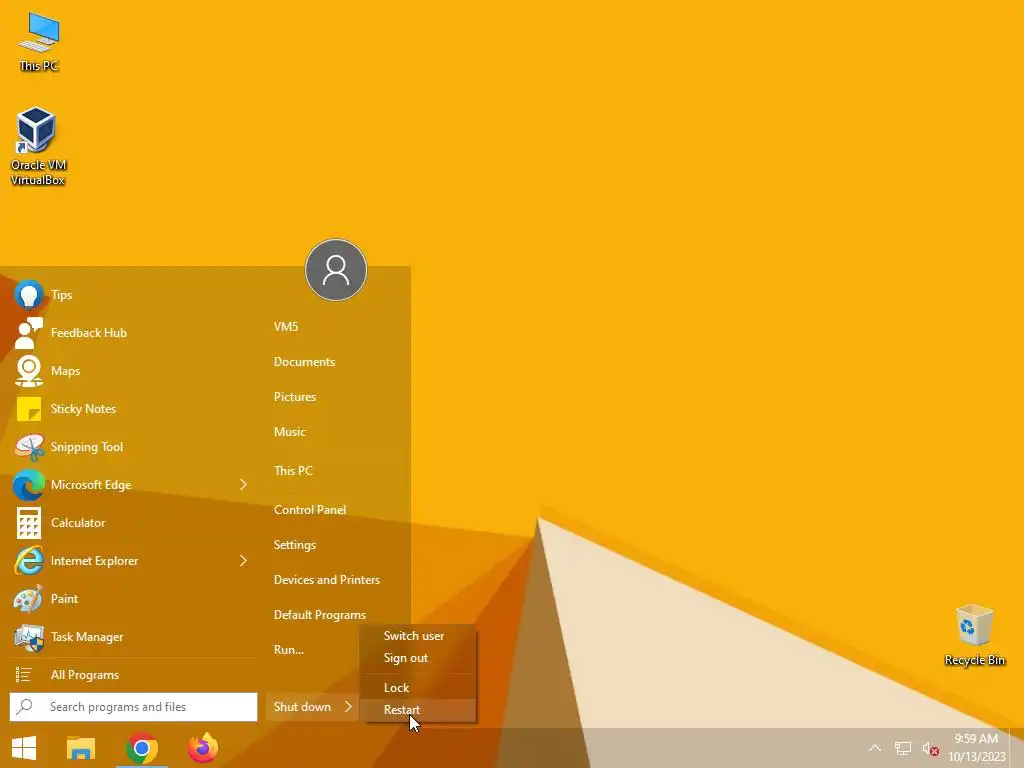Open Calculator icon in start menu
Viewport: 1024px width, 768px height.
click(x=29, y=522)
